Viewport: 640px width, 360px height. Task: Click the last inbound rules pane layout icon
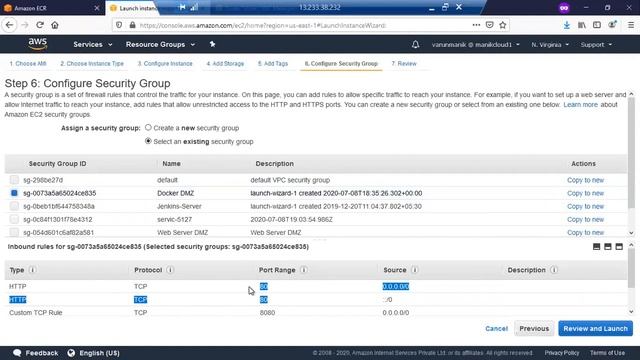[x=619, y=247]
